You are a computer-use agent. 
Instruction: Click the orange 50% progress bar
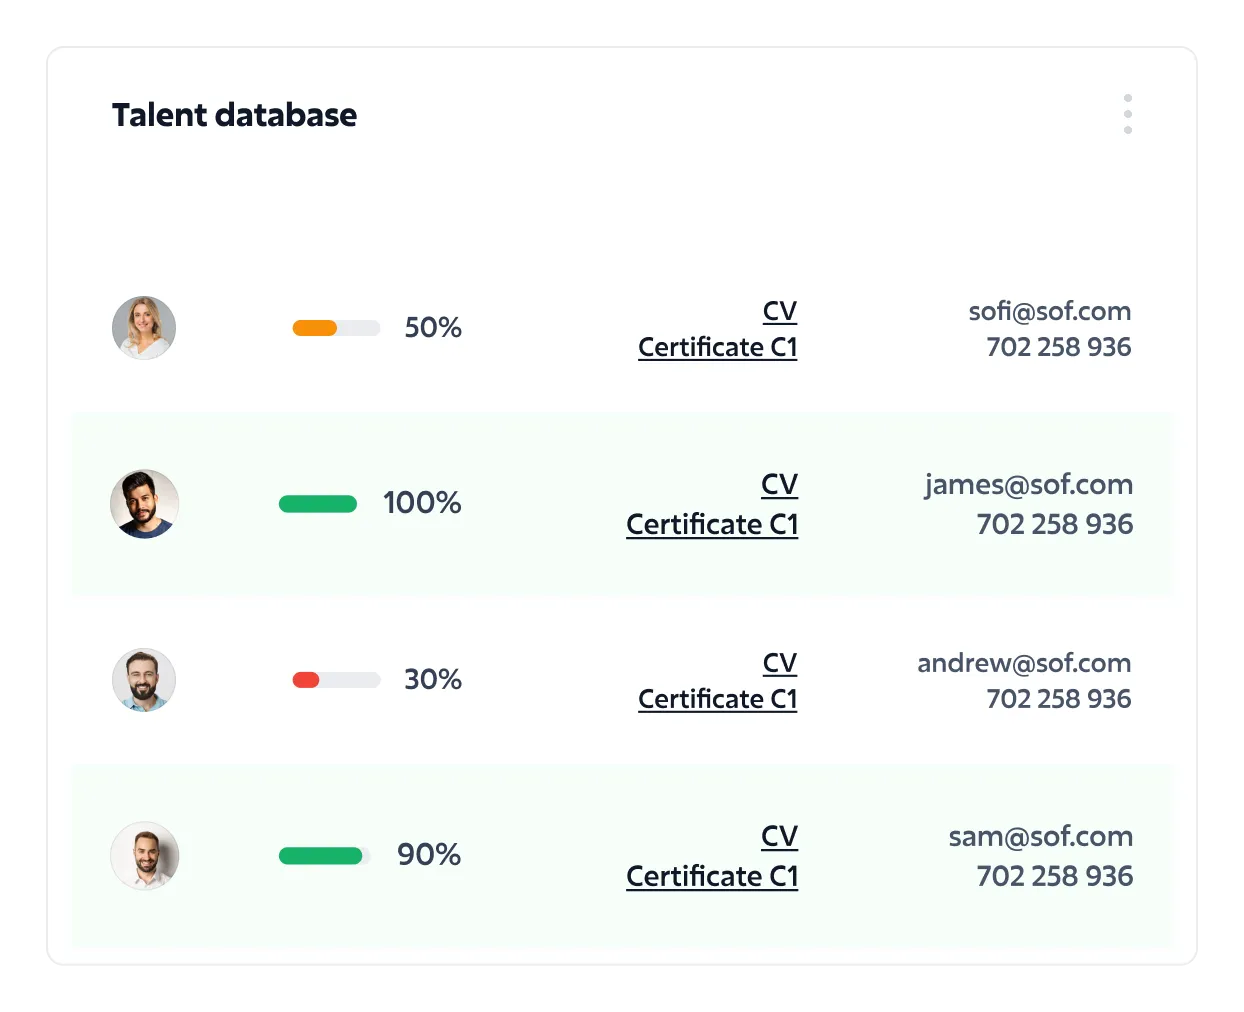point(336,328)
